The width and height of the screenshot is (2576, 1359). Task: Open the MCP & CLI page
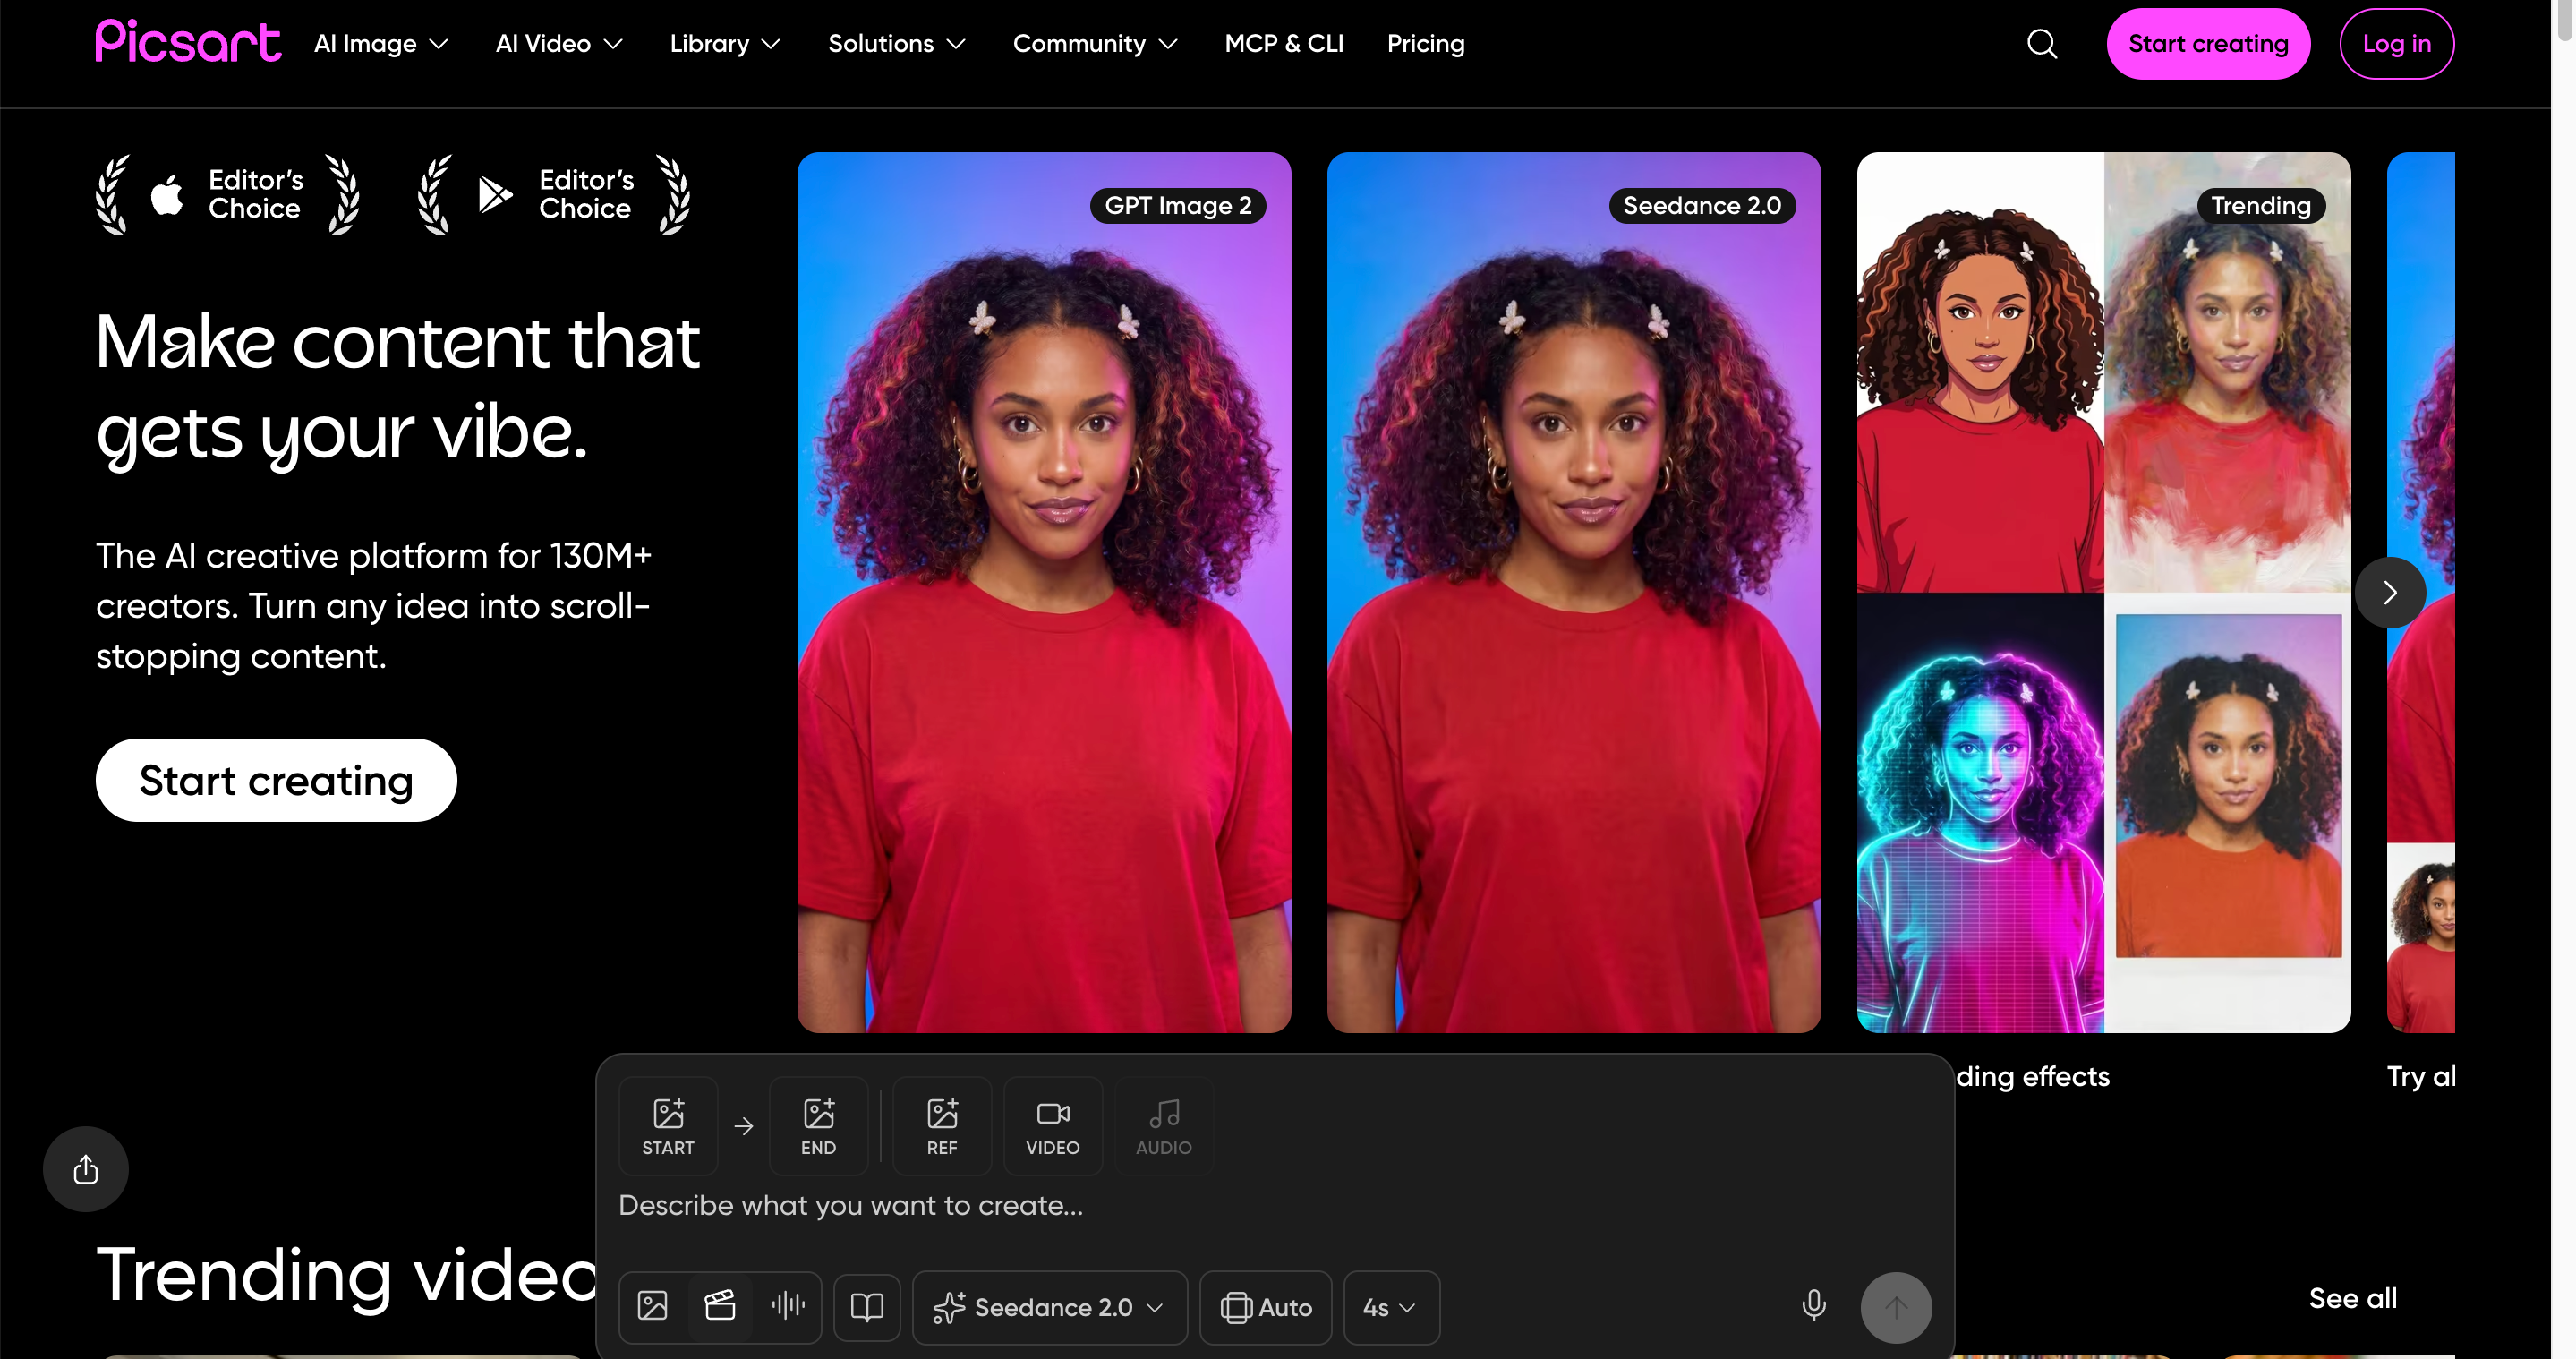coord(1284,44)
